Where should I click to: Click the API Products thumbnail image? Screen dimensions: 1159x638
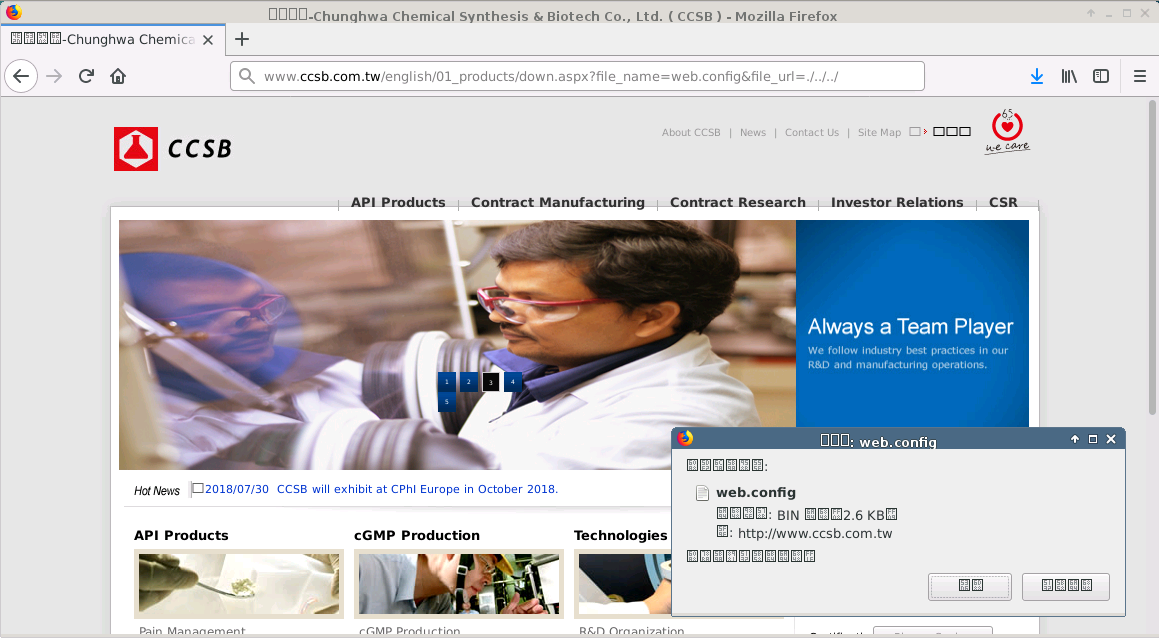[x=239, y=584]
